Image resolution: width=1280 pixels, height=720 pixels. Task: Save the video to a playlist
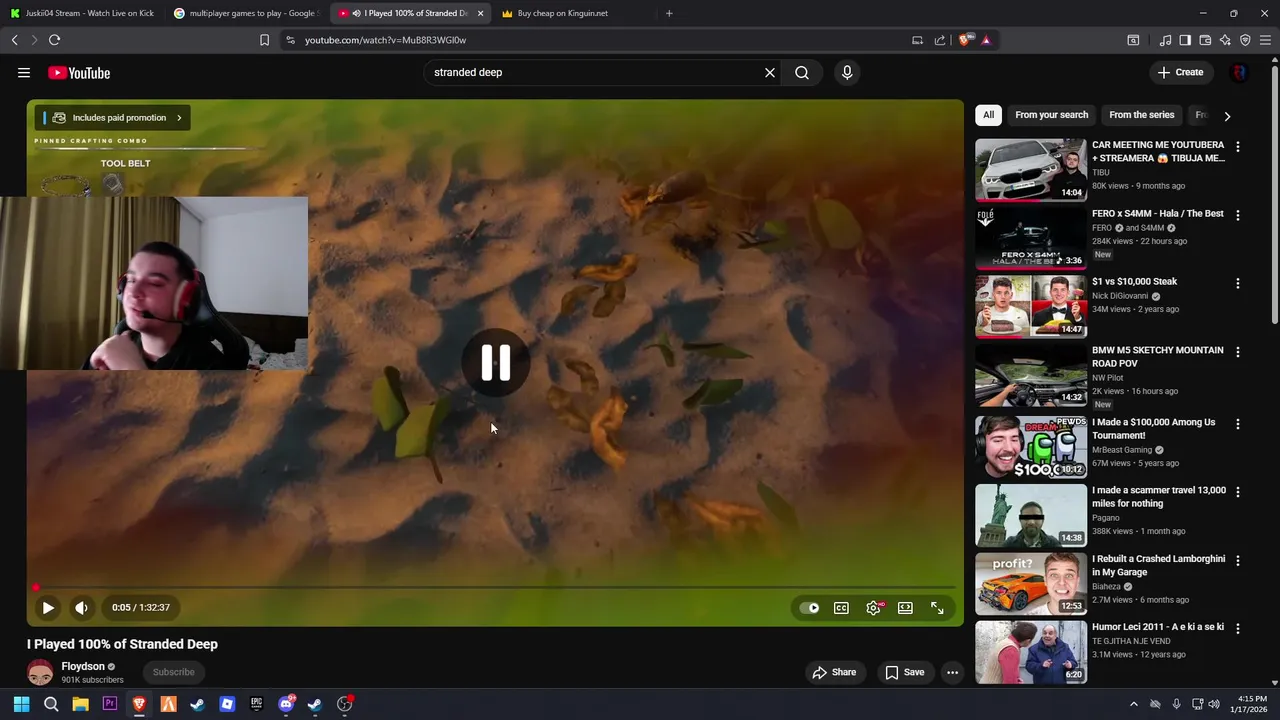(904, 672)
